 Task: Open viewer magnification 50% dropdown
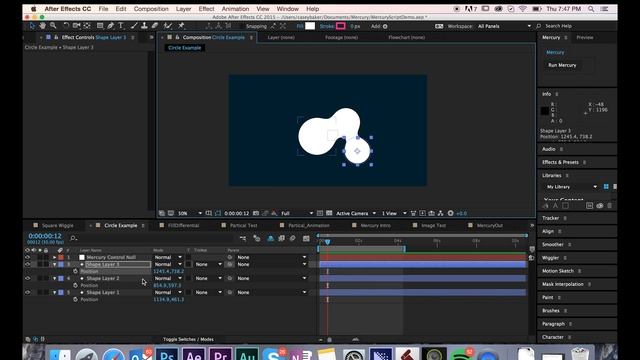click(x=190, y=213)
